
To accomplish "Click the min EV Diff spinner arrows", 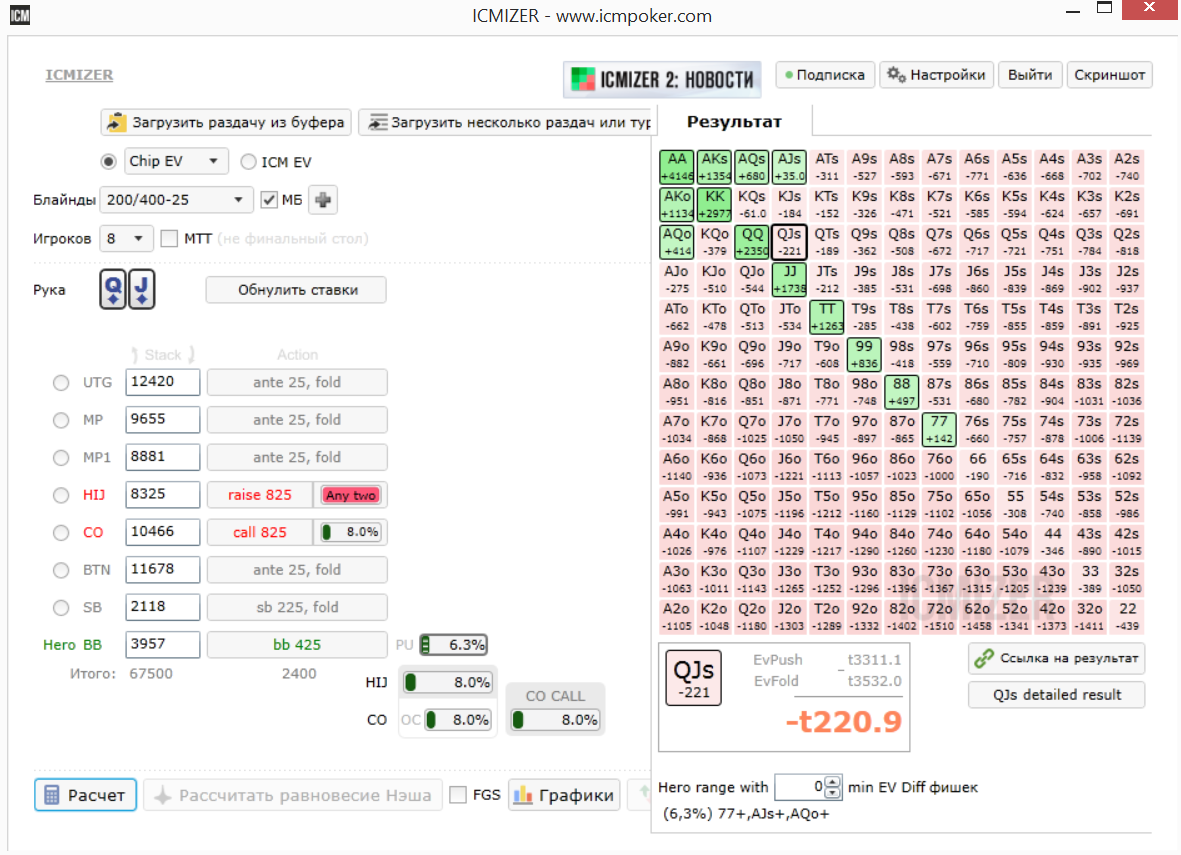I will 832,787.
